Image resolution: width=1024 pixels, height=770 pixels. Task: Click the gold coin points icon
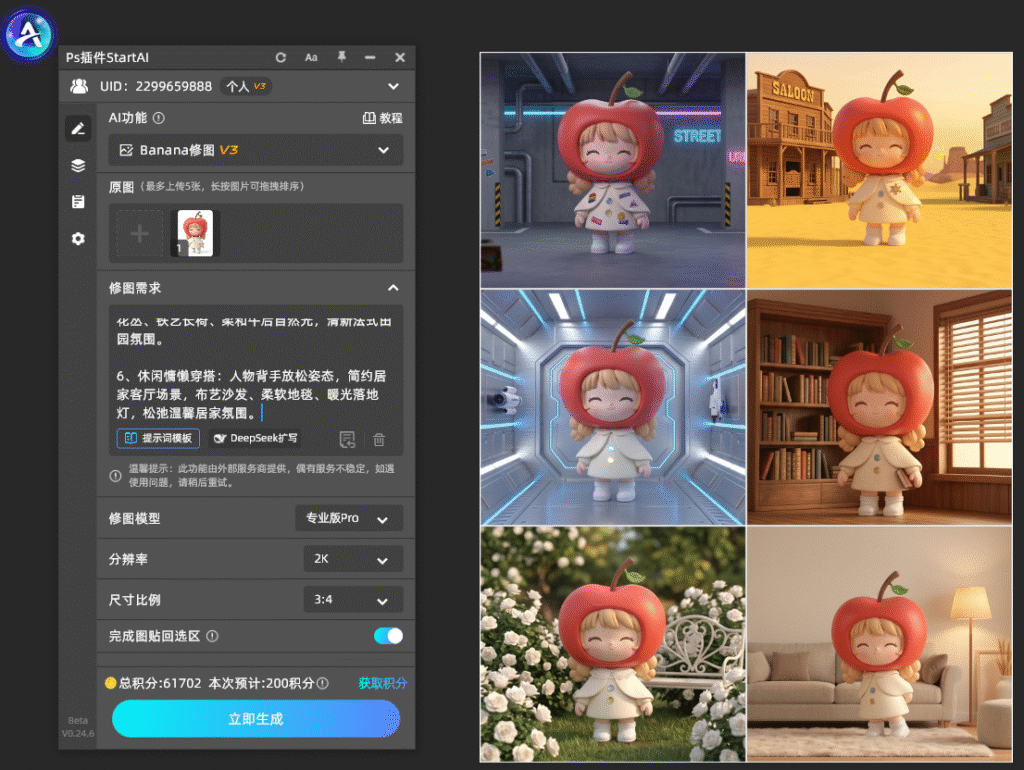click(x=110, y=683)
